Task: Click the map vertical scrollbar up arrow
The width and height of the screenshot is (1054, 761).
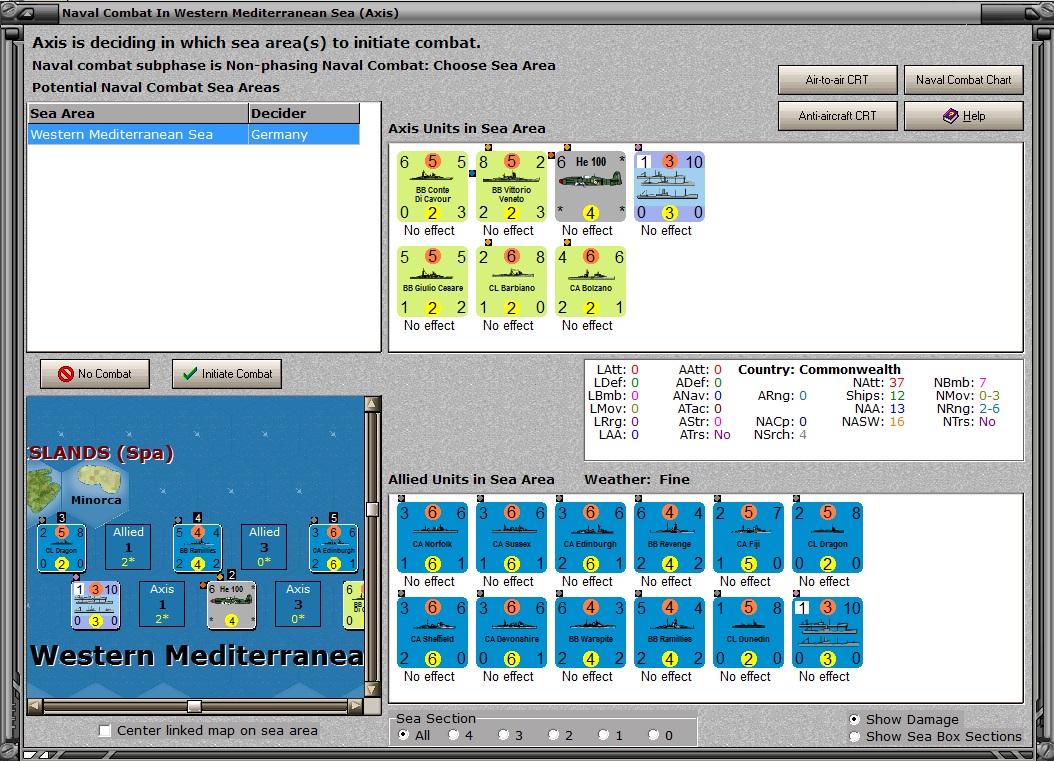Action: click(x=372, y=404)
